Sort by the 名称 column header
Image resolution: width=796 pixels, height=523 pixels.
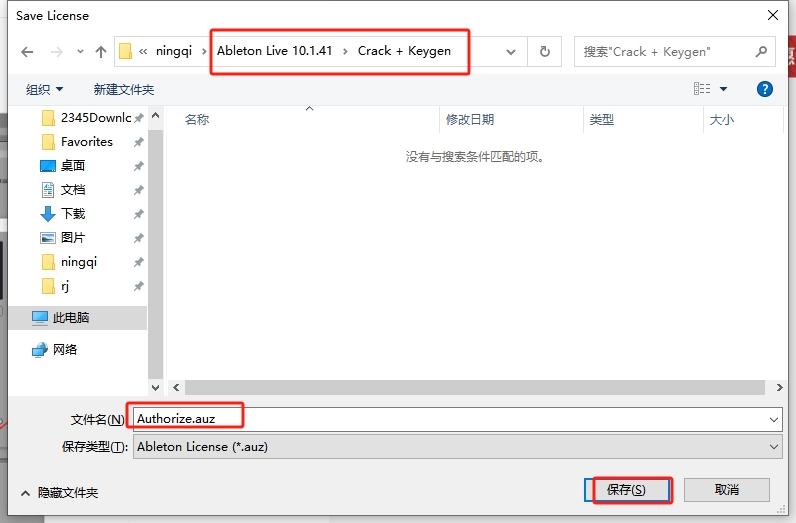coord(197,120)
